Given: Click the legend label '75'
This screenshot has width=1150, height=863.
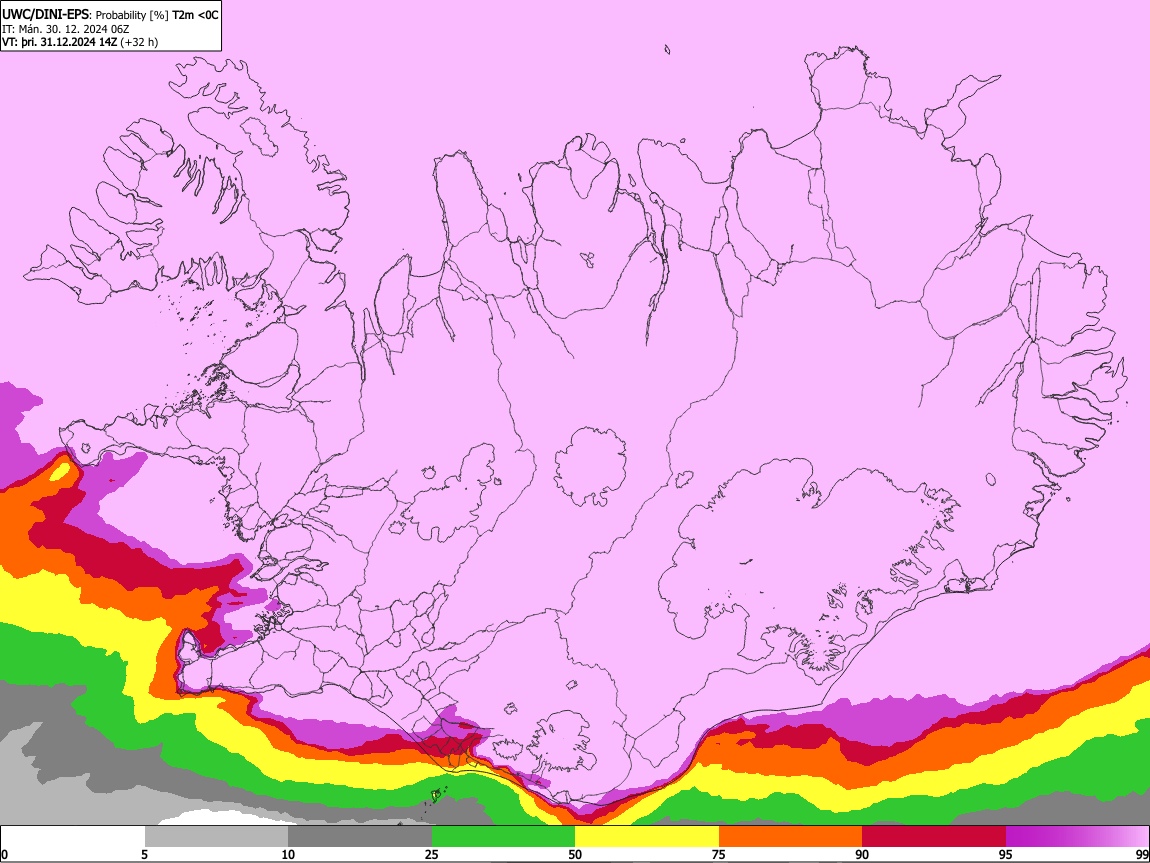Looking at the screenshot, I should (719, 854).
